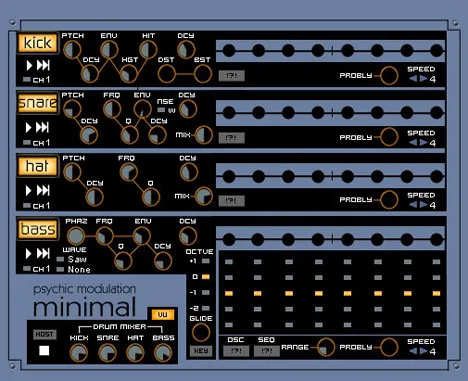Click the bass fast-forward step icon
The width and height of the screenshot is (468, 381).
(x=43, y=253)
